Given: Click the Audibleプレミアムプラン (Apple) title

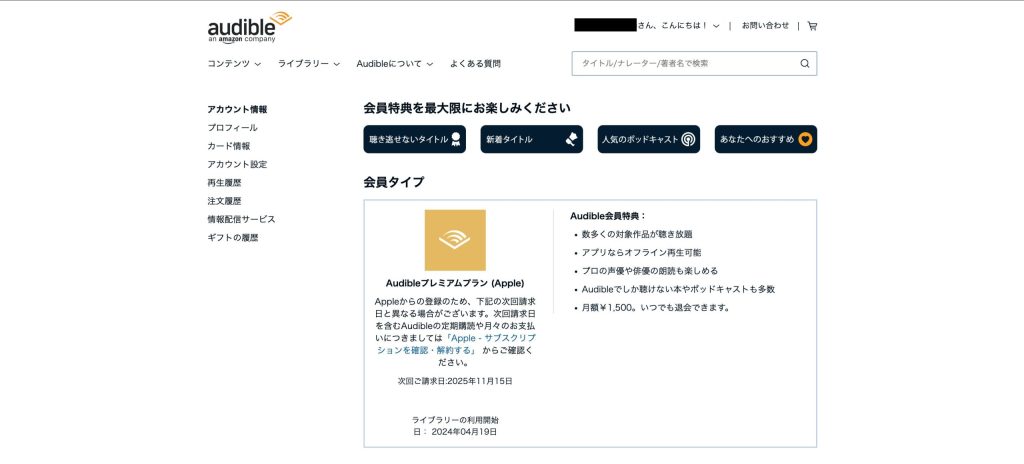Looking at the screenshot, I should point(455,284).
